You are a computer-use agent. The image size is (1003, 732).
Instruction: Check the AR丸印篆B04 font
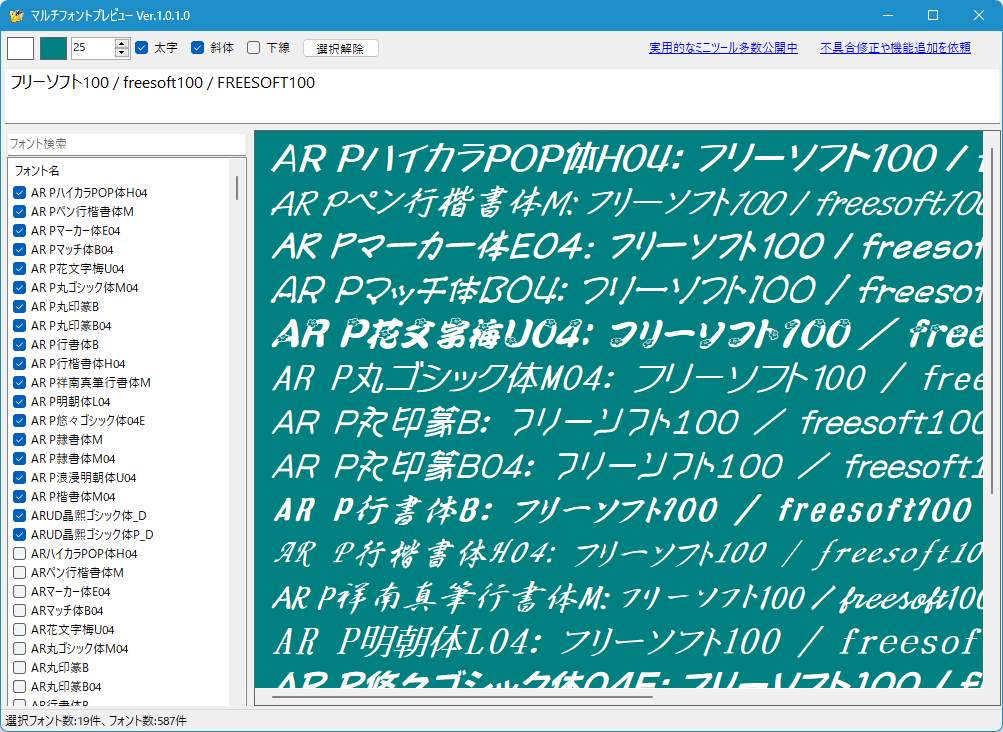[x=20, y=687]
